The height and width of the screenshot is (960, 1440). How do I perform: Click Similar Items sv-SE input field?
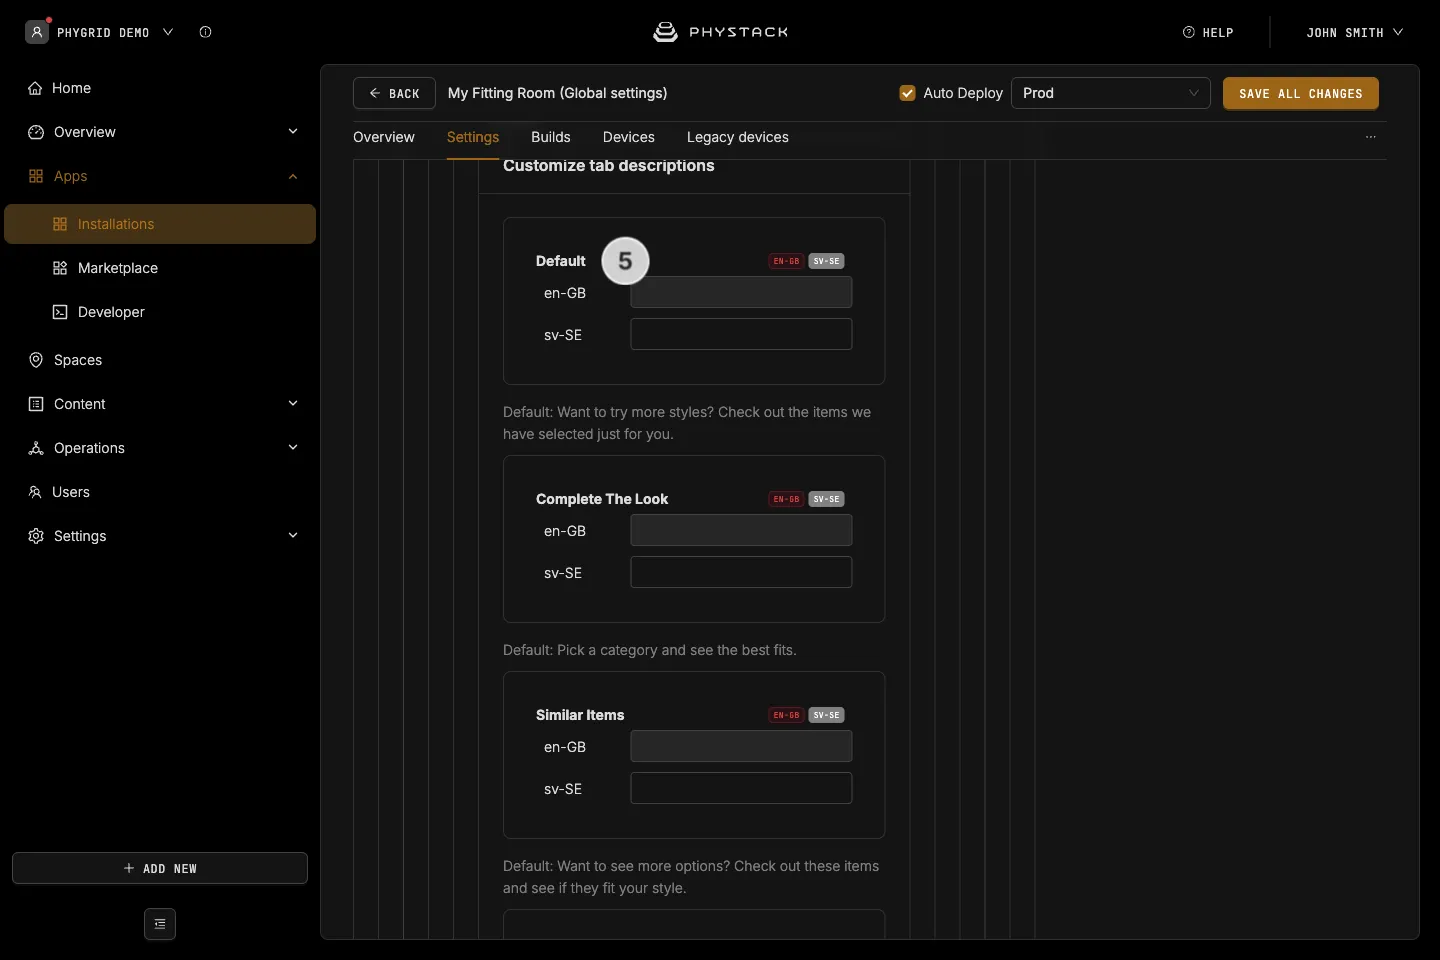pyautogui.click(x=741, y=788)
